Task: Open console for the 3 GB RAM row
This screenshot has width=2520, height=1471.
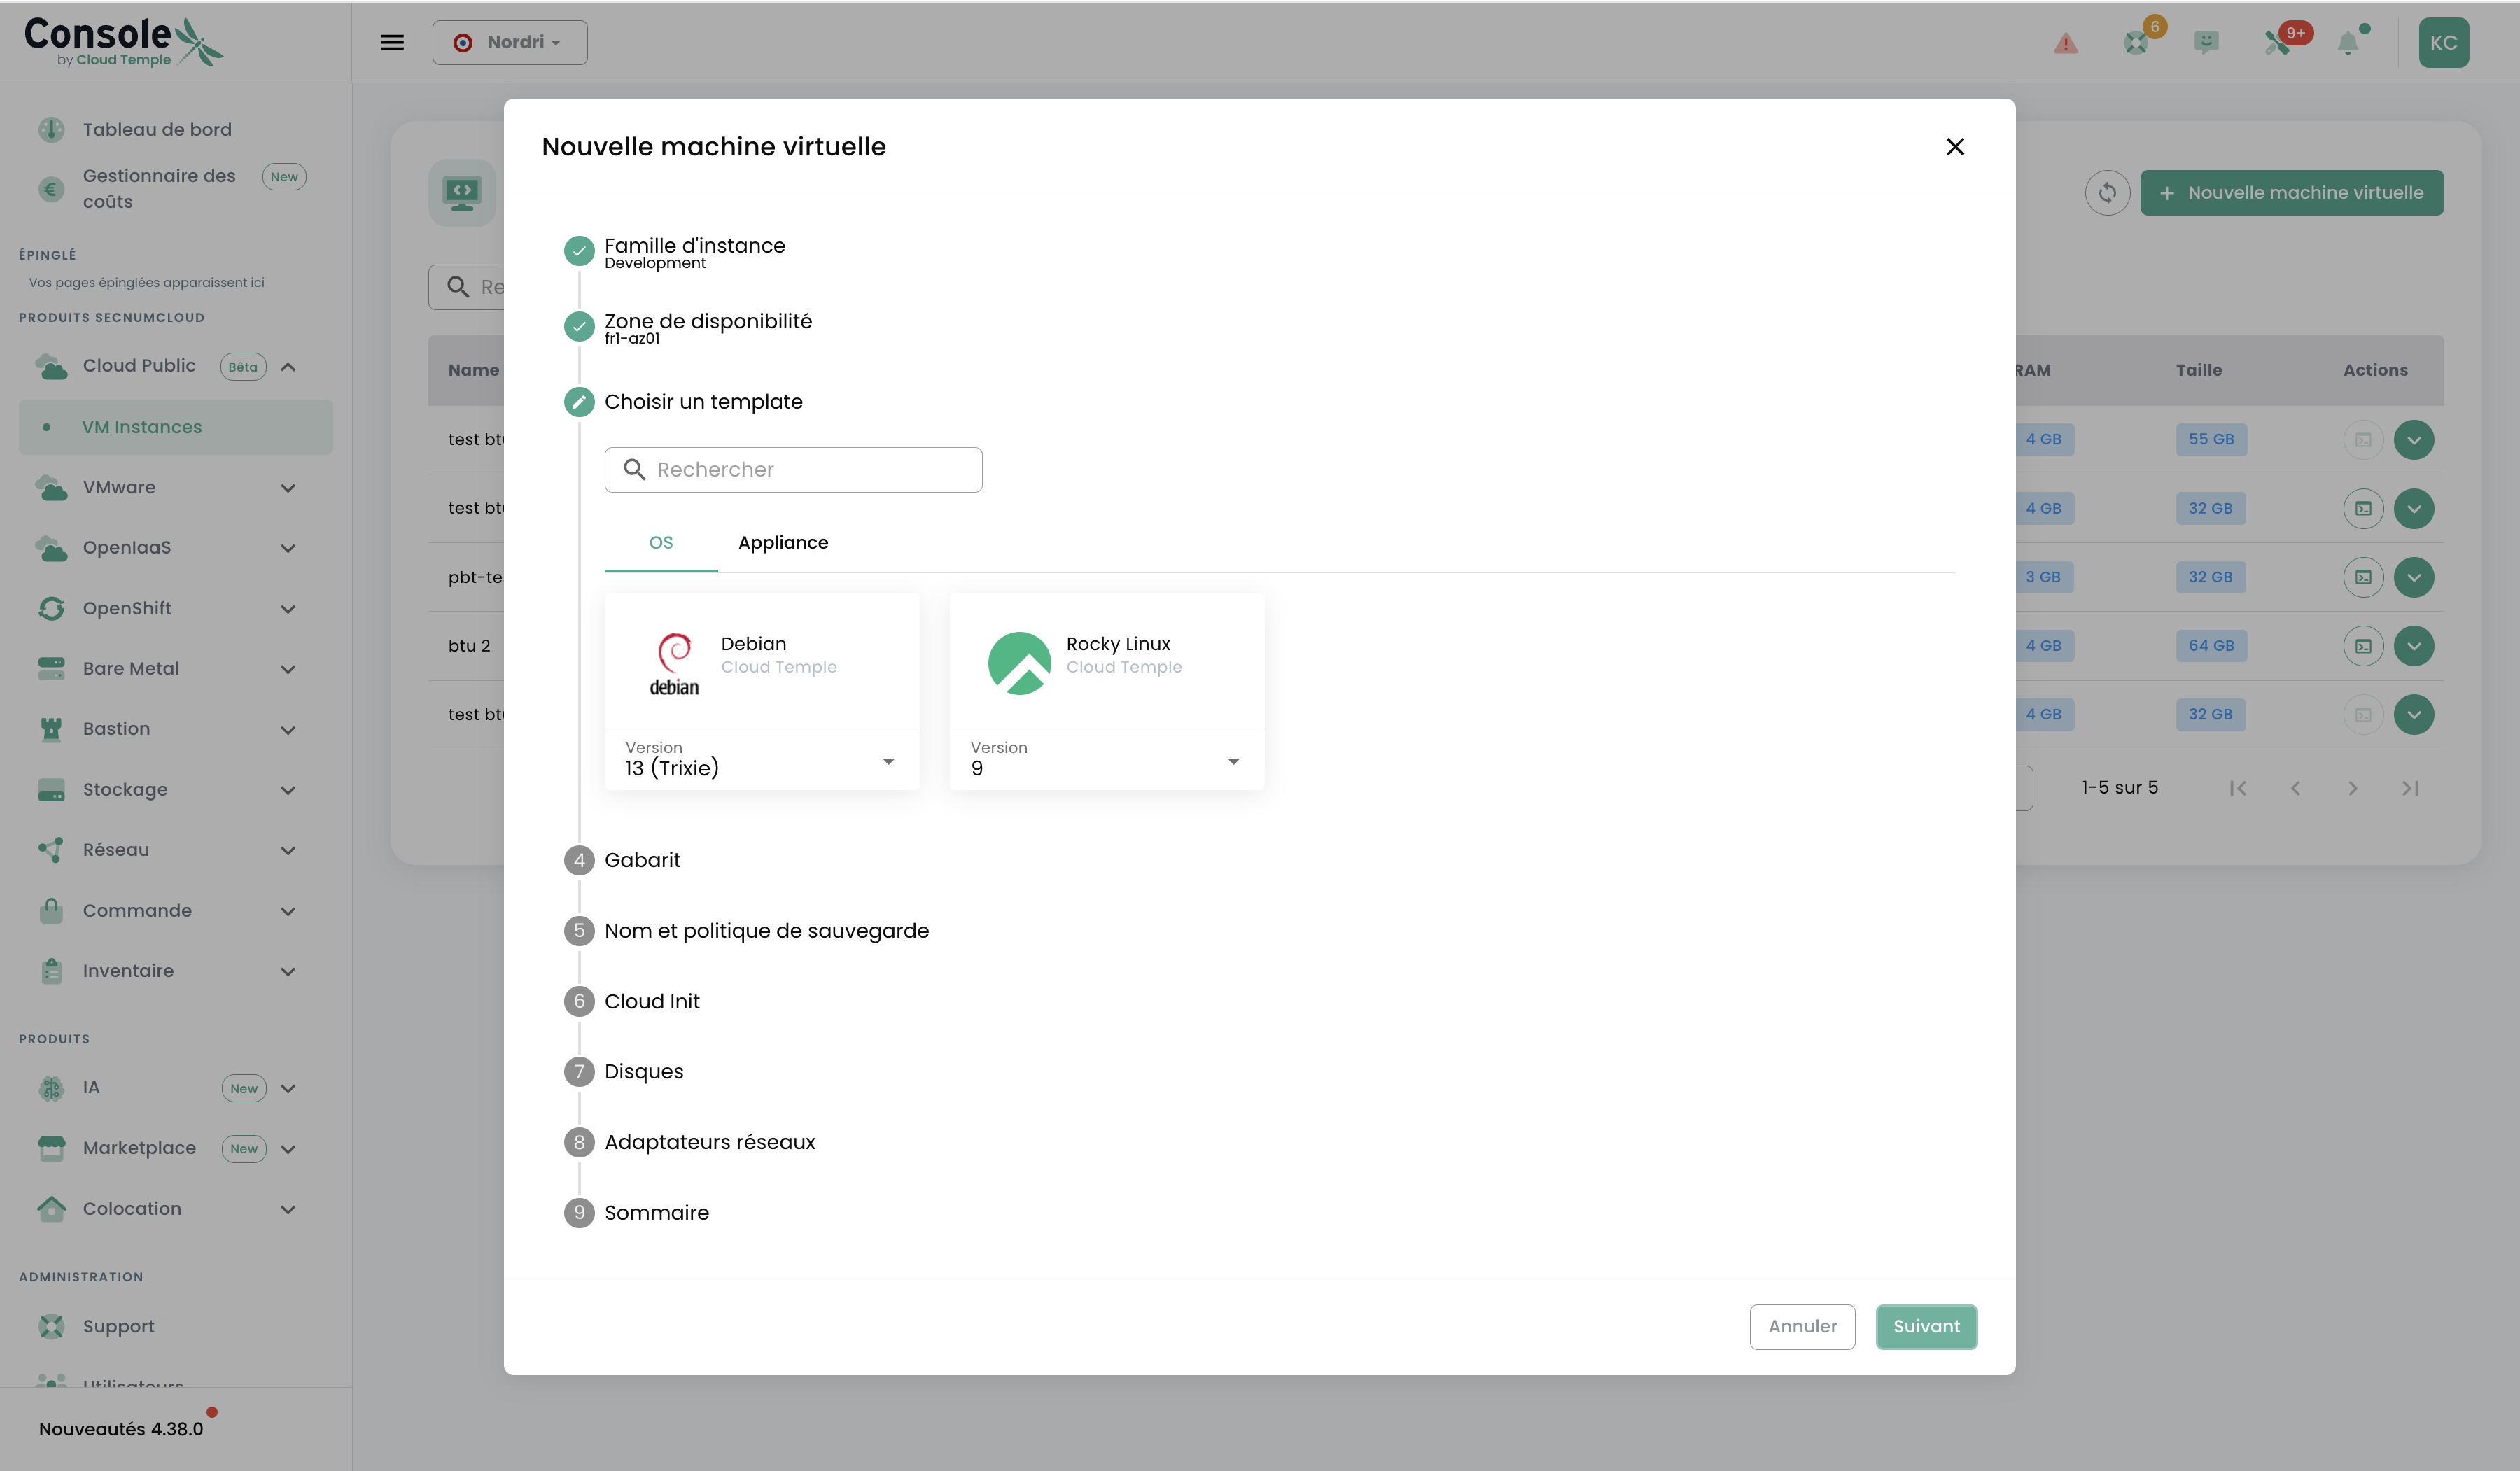Action: tap(2363, 577)
